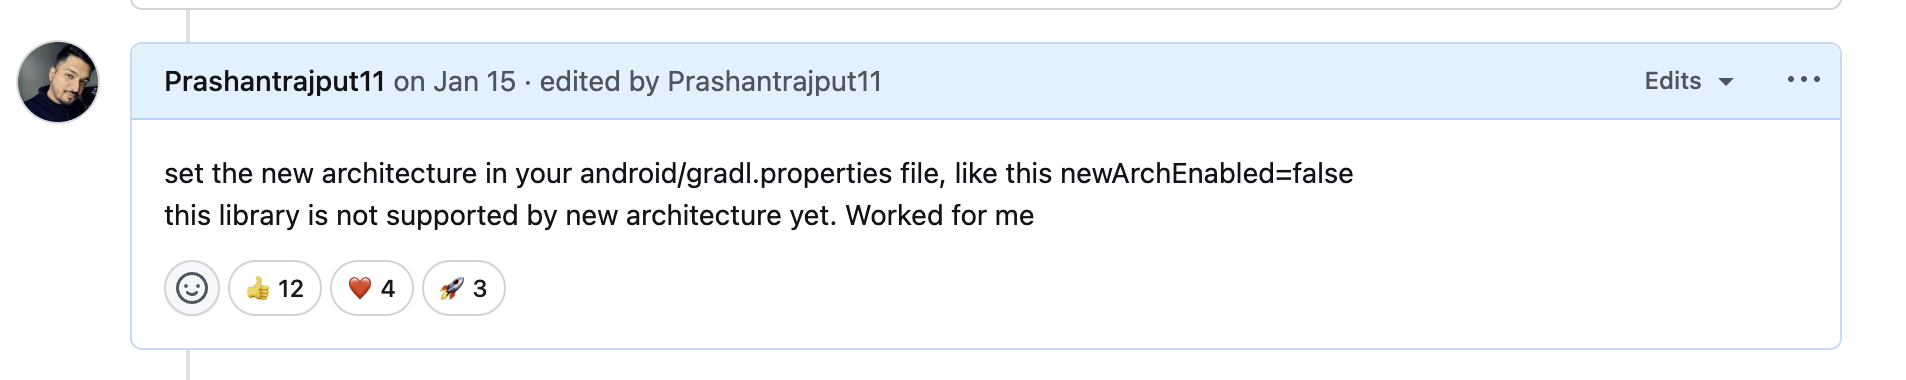This screenshot has width=1906, height=380.
Task: Click the caret arrow beside Edits
Action: [1725, 82]
